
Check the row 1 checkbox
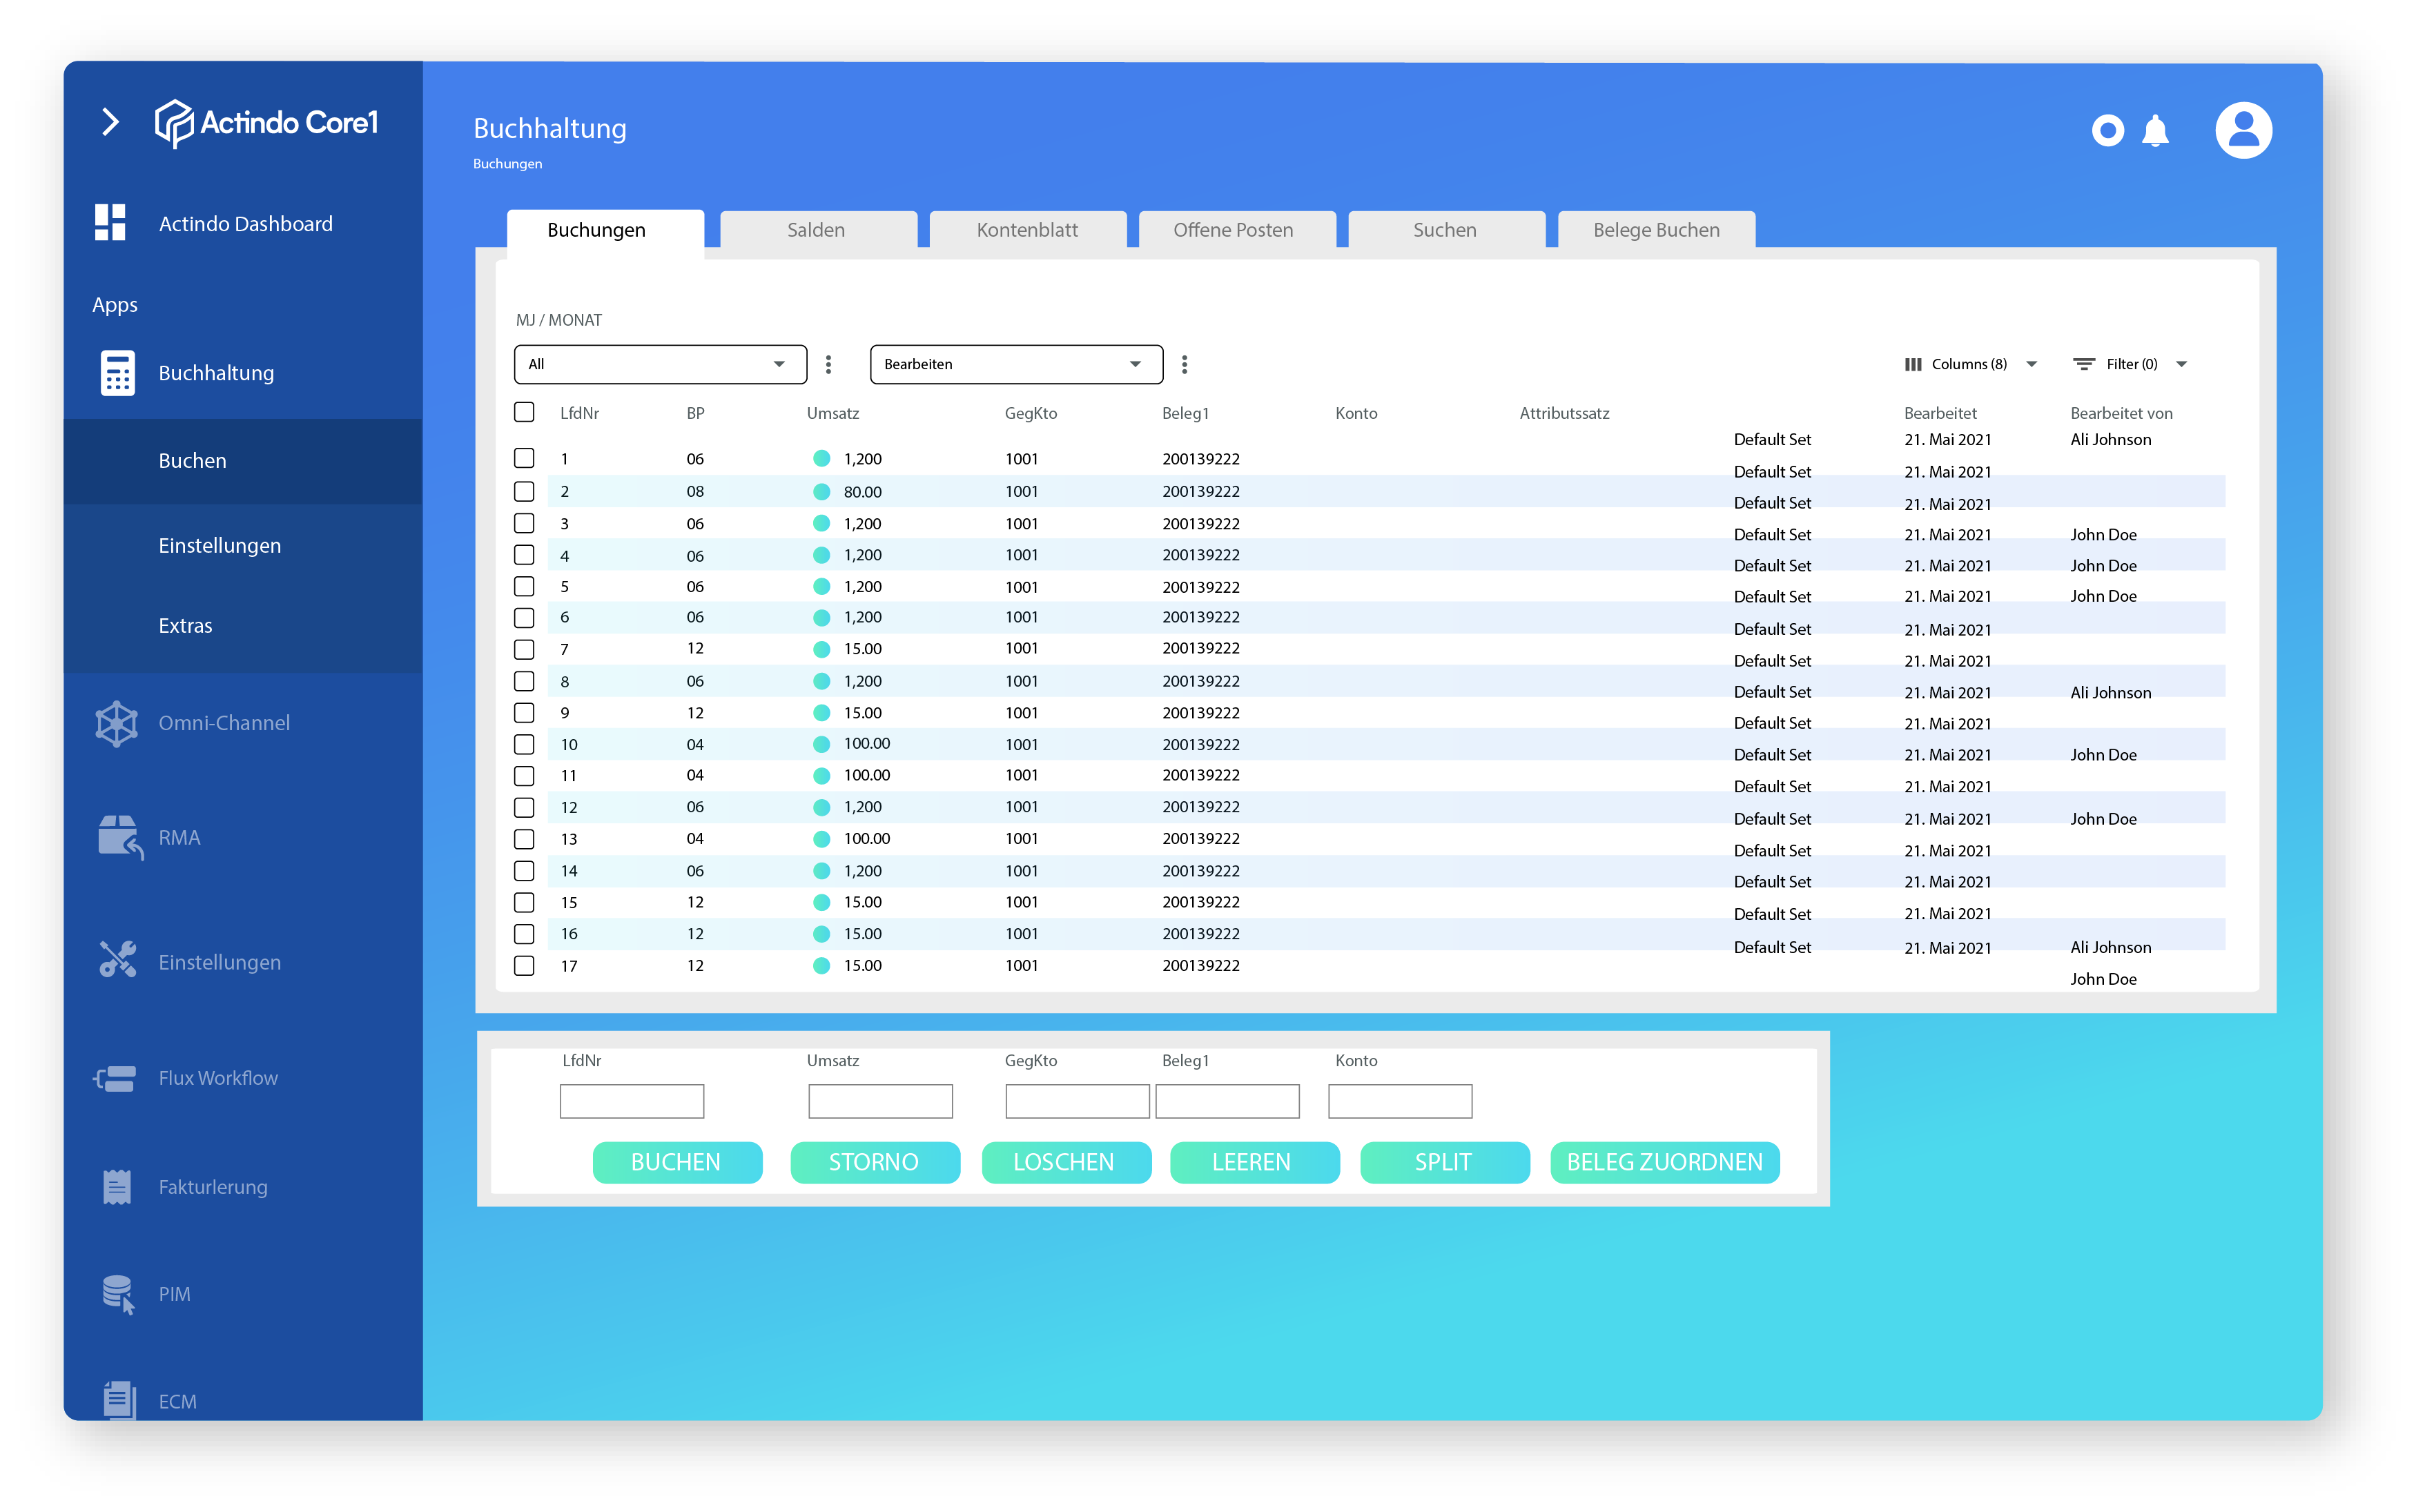click(x=524, y=458)
